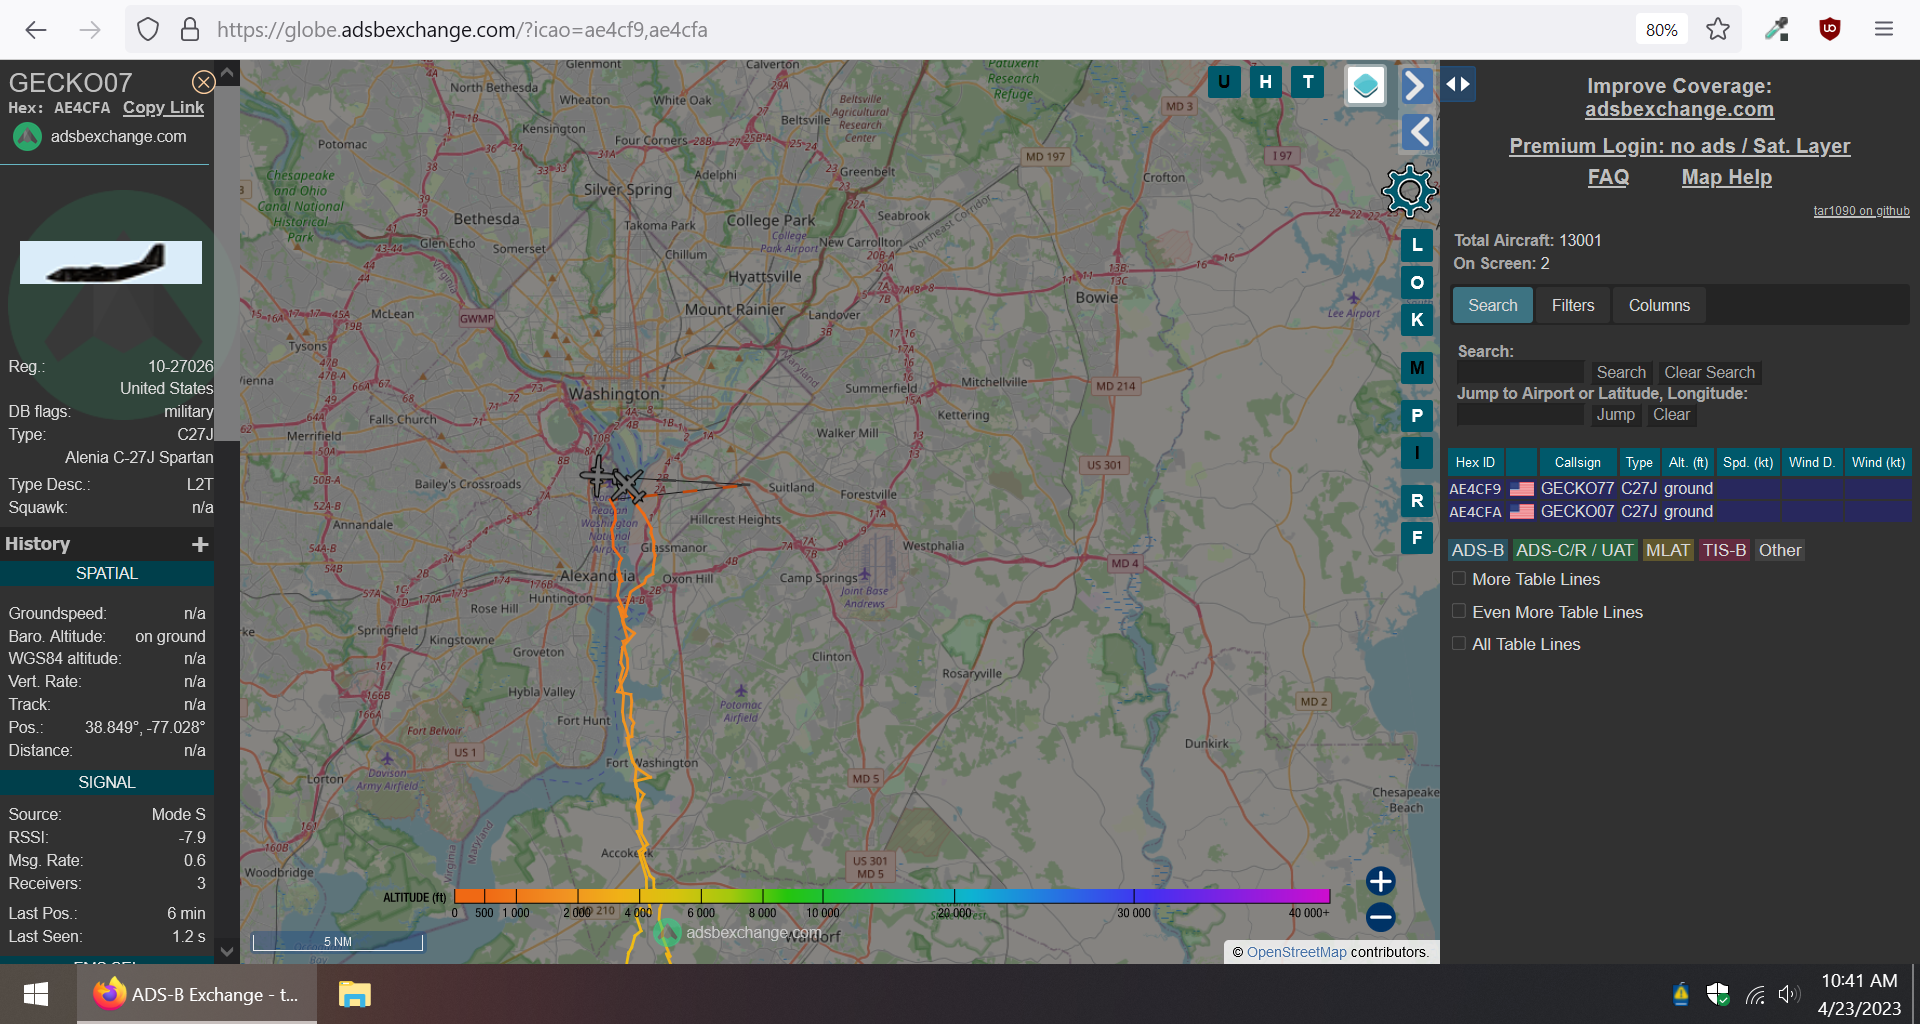Click the R map button
The width and height of the screenshot is (1920, 1024).
pyautogui.click(x=1417, y=501)
